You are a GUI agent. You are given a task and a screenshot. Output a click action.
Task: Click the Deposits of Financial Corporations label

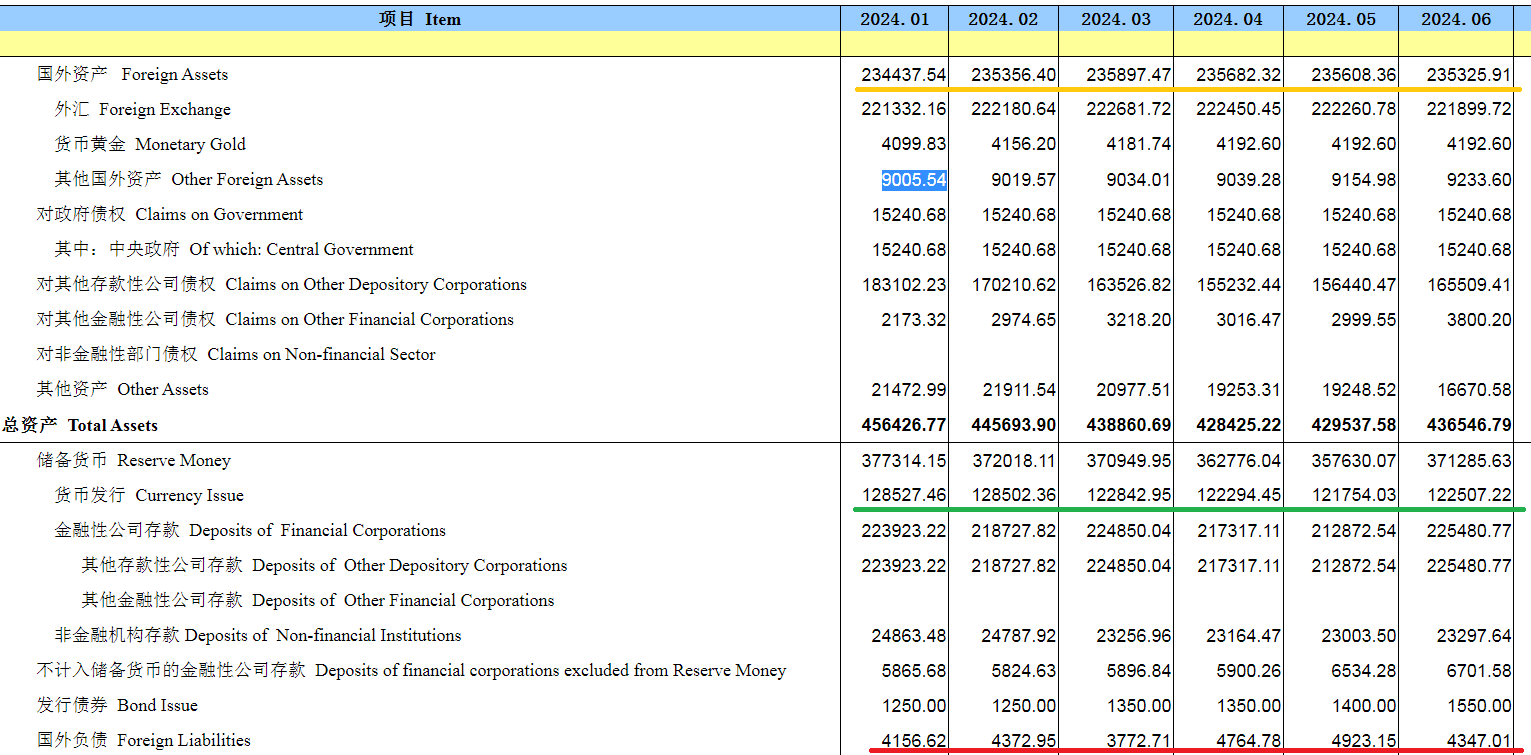[x=250, y=530]
